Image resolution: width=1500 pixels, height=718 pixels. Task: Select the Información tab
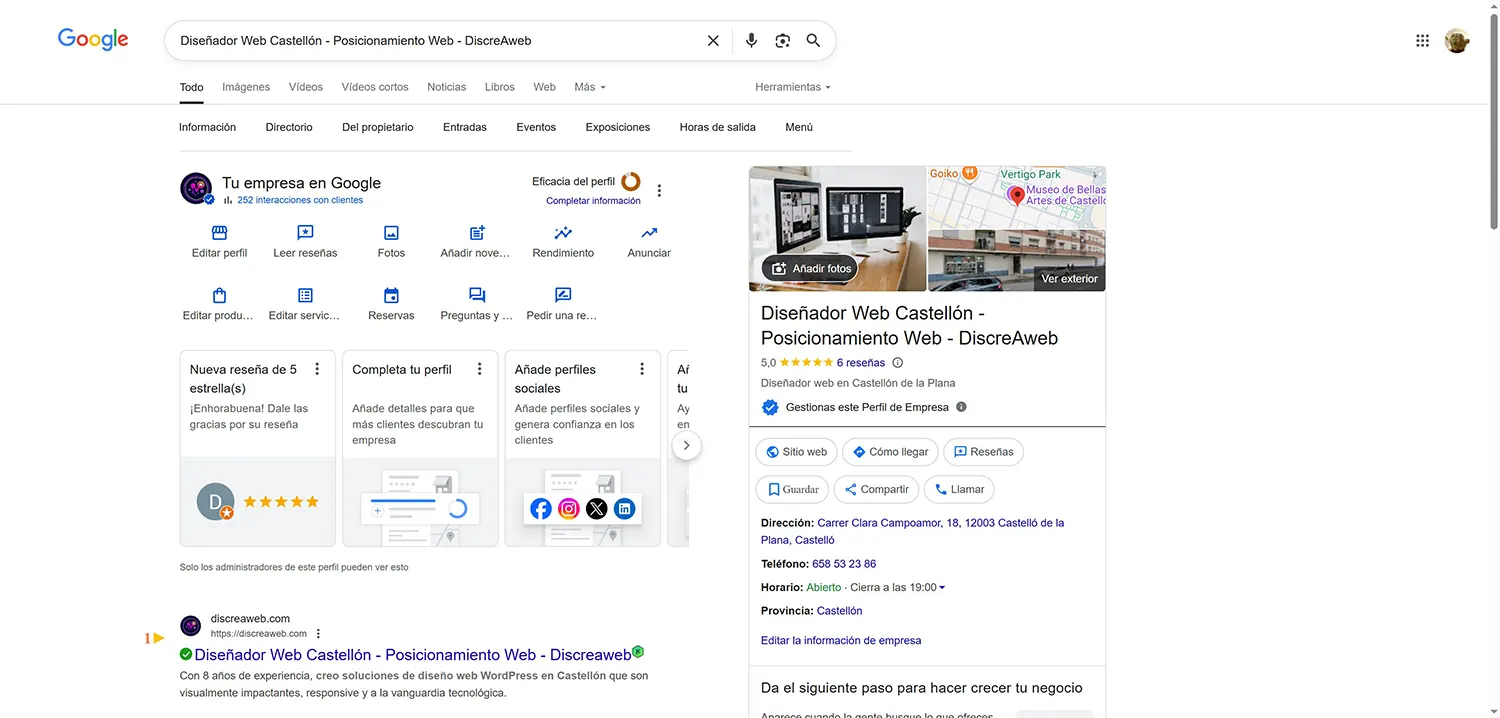click(207, 127)
